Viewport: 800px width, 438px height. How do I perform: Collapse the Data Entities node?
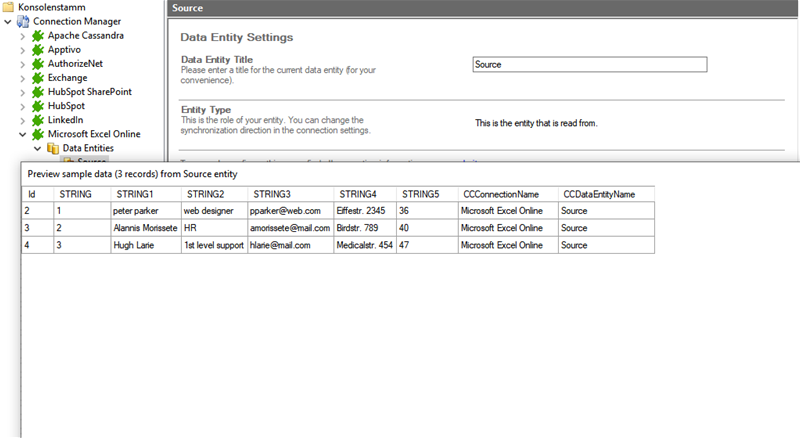(x=38, y=148)
